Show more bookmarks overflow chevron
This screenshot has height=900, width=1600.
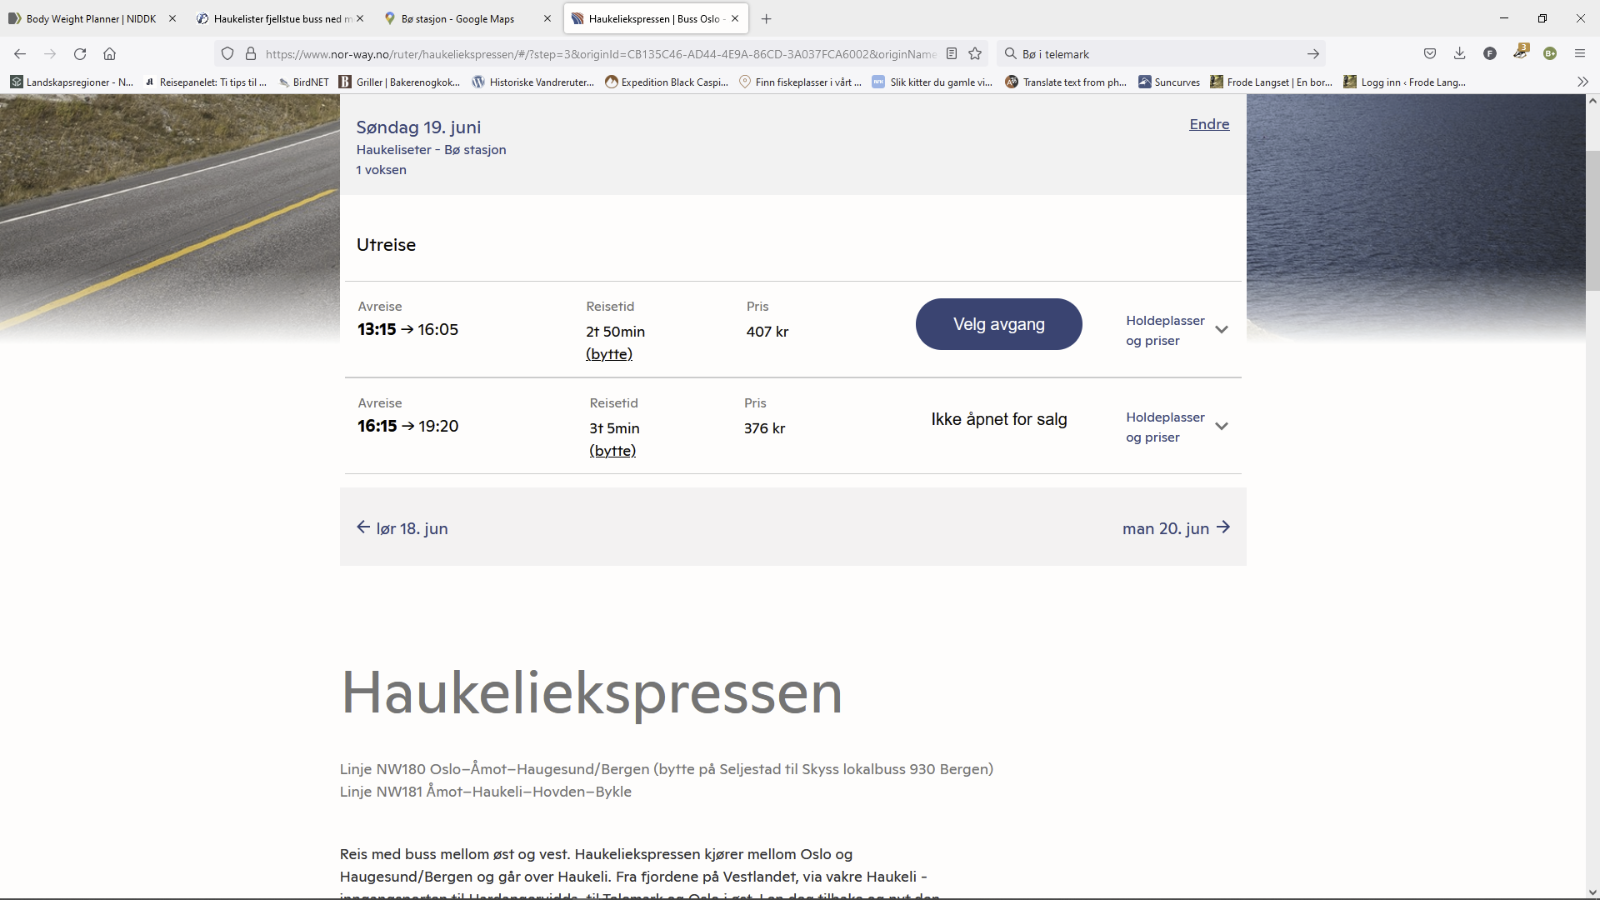point(1582,82)
